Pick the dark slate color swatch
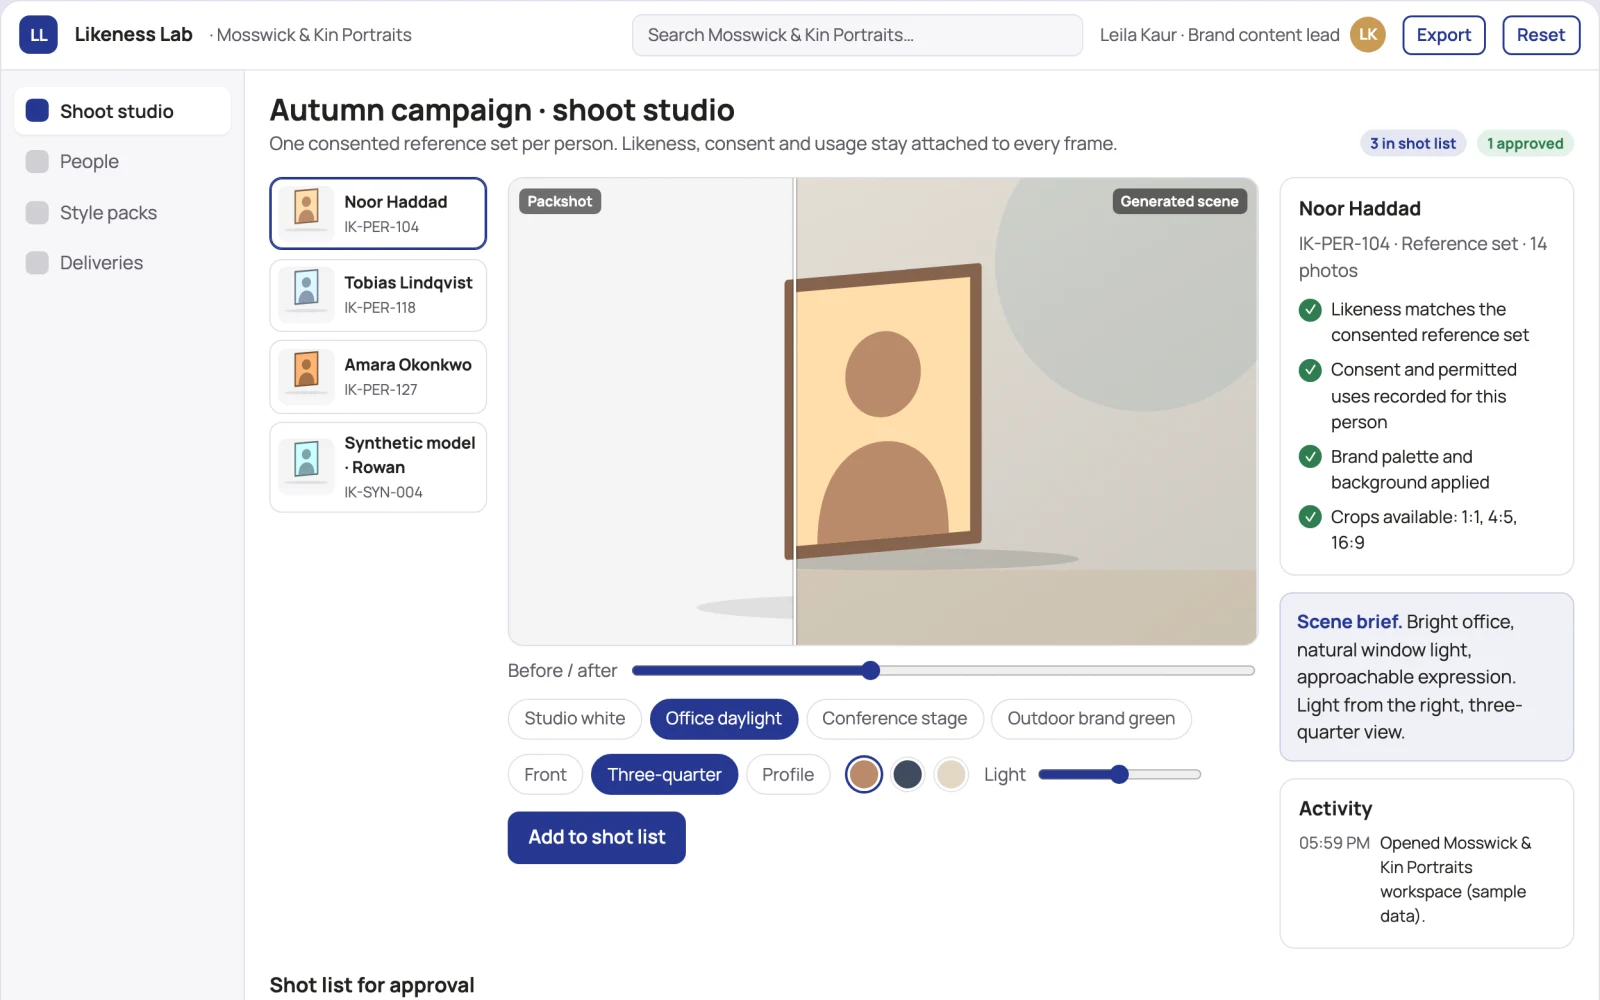The image size is (1600, 1000). [908, 774]
